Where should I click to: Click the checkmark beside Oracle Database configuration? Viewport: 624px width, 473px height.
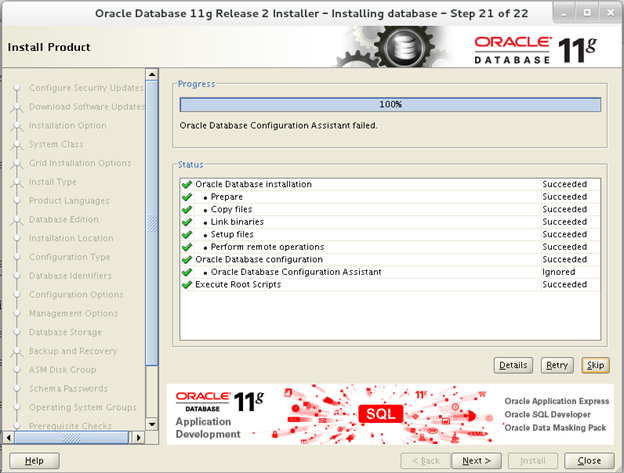click(187, 260)
